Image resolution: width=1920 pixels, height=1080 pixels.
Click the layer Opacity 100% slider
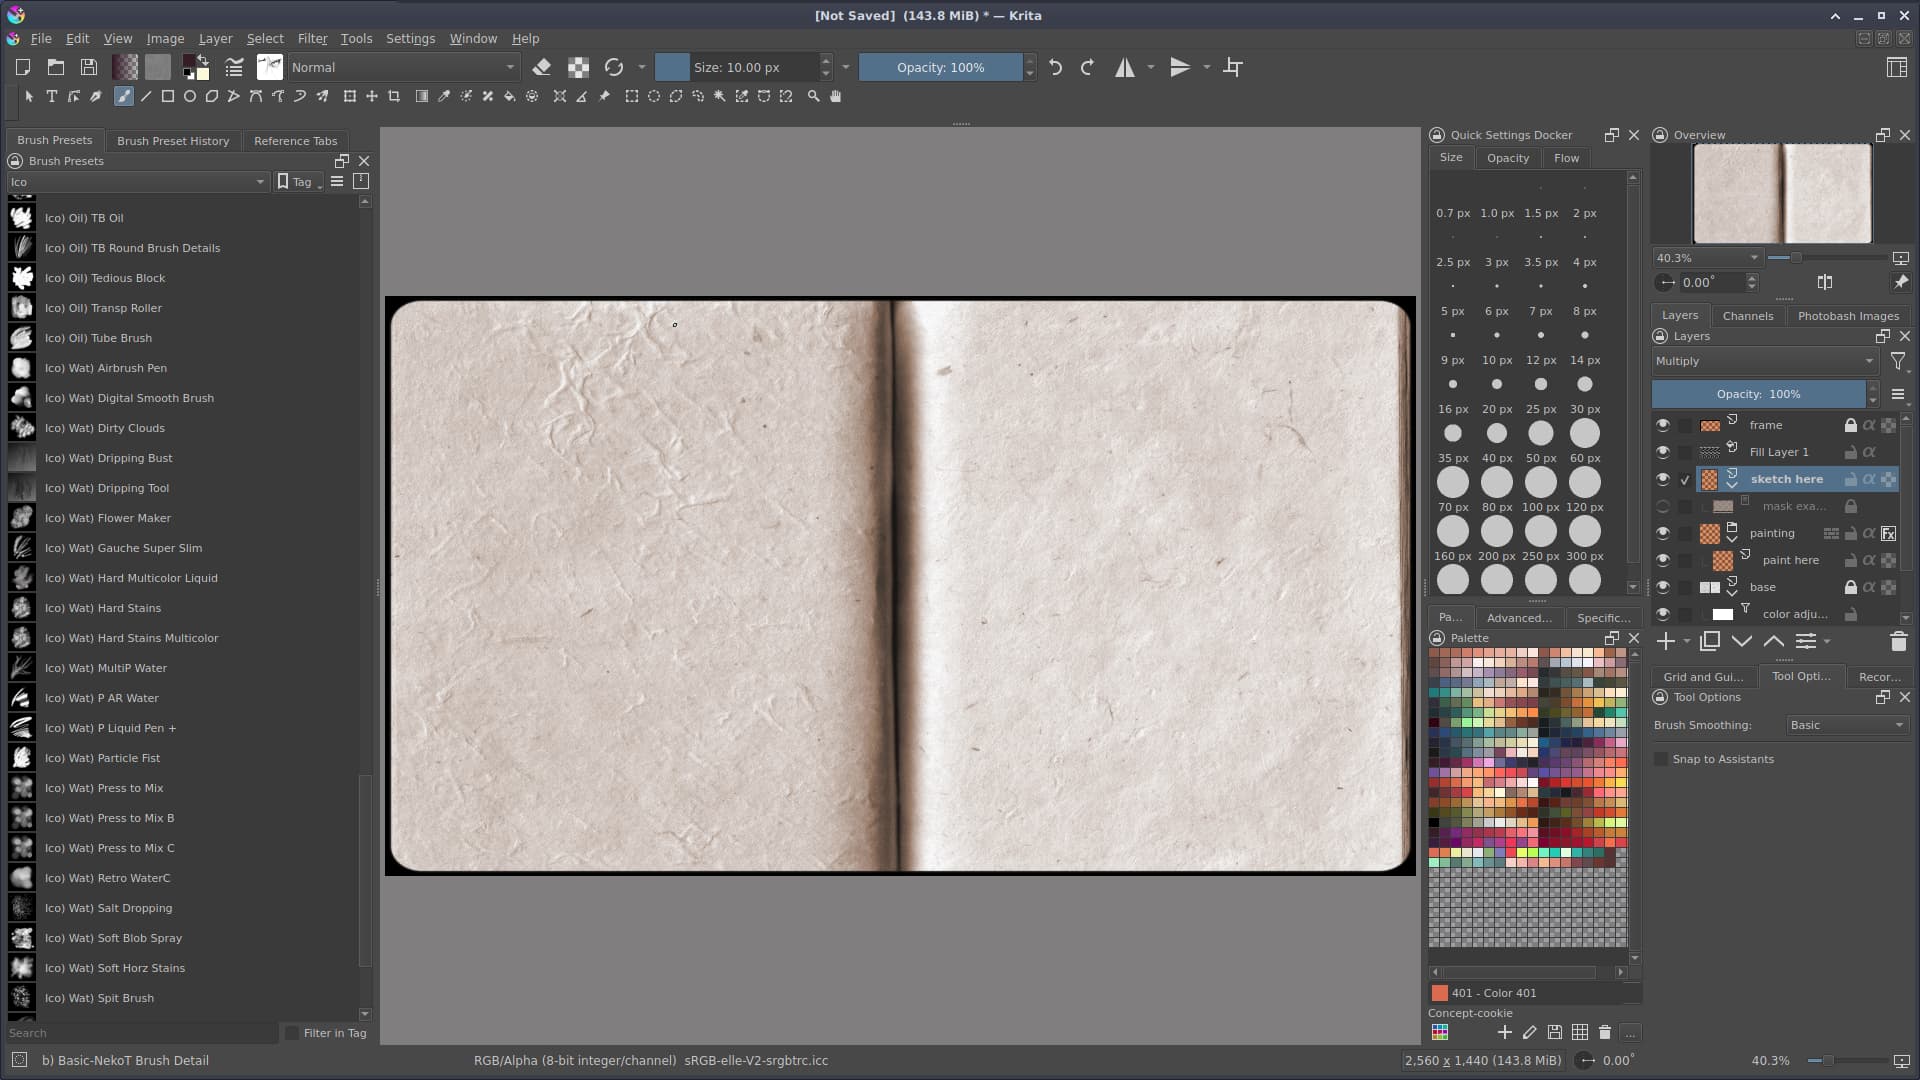(1757, 394)
